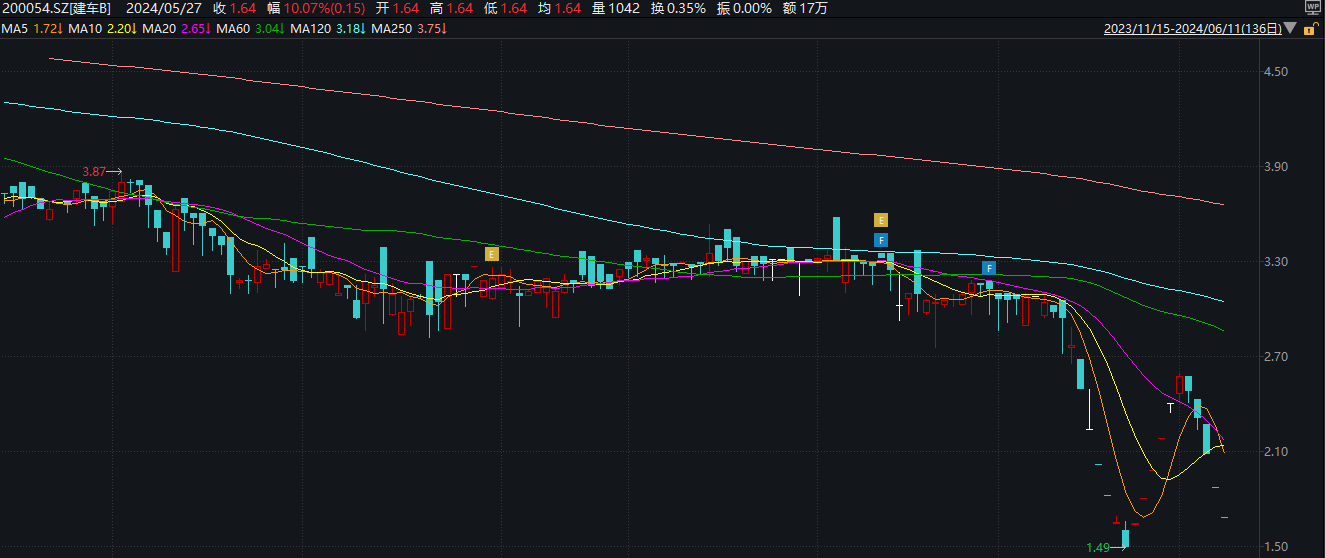Click the 2.70 price axis label

point(1275,357)
